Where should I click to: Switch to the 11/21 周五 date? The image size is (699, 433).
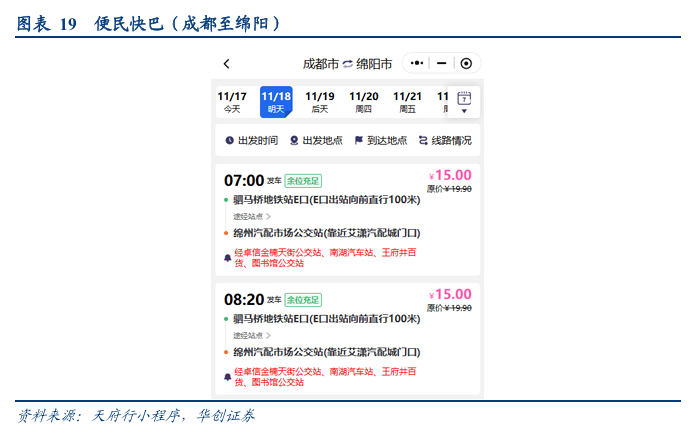pos(407,102)
